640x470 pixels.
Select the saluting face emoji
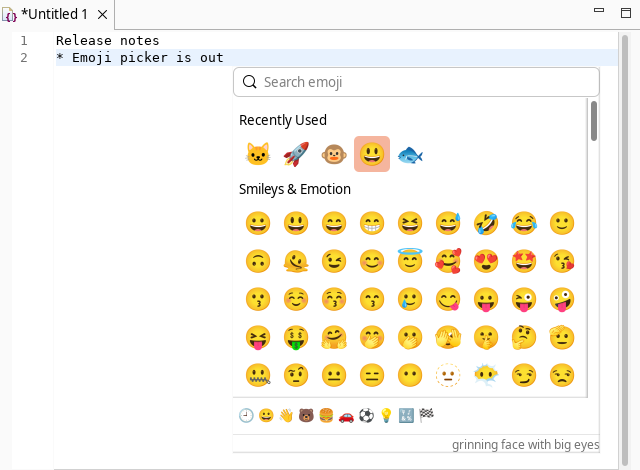tap(562, 337)
